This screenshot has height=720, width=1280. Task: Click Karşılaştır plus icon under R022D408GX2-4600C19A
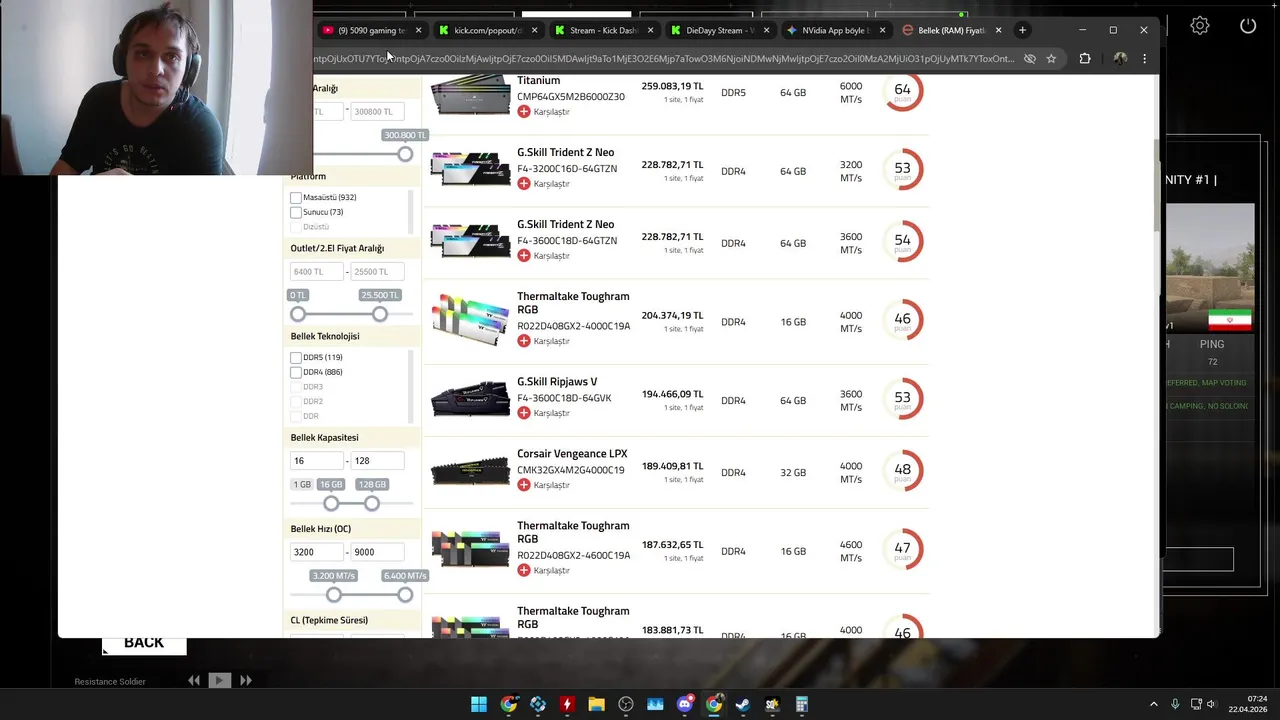tap(524, 570)
